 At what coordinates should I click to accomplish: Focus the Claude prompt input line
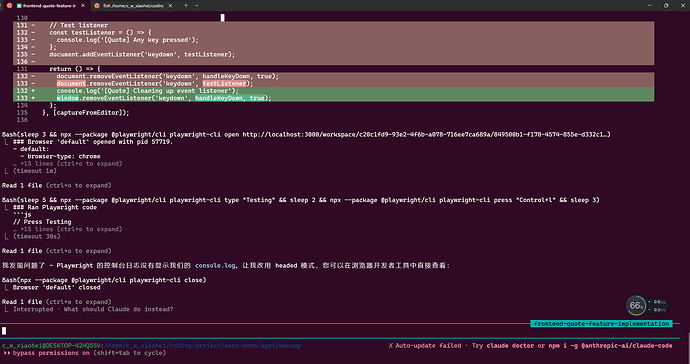click(340, 331)
